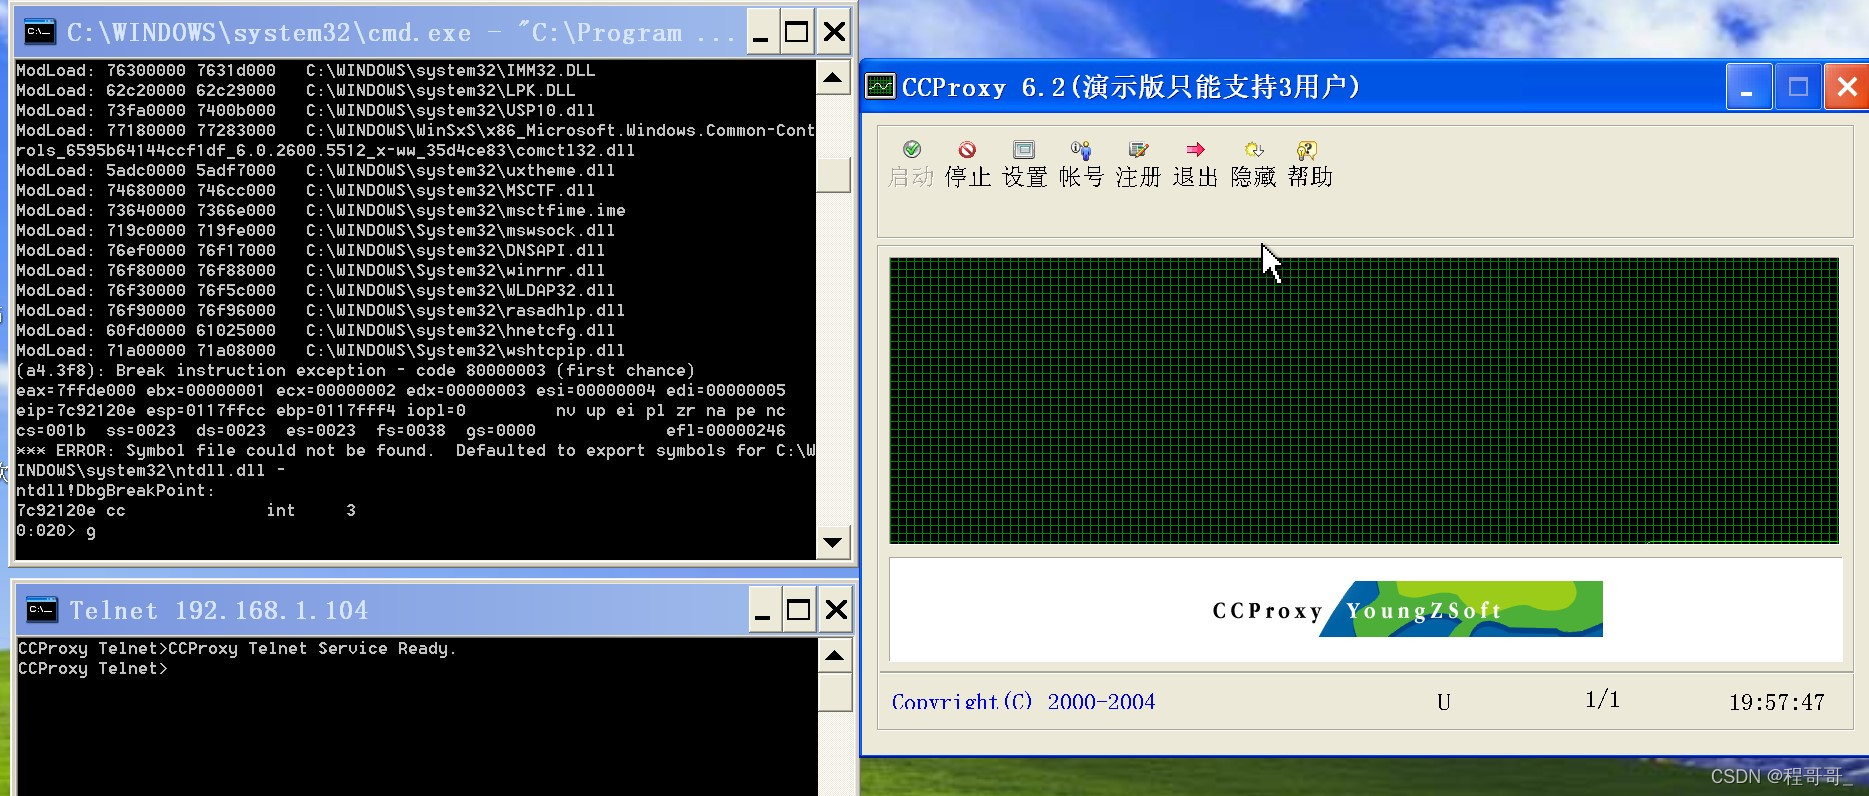This screenshot has width=1869, height=796.
Task: Click the Break instruction exception line
Action: point(355,371)
